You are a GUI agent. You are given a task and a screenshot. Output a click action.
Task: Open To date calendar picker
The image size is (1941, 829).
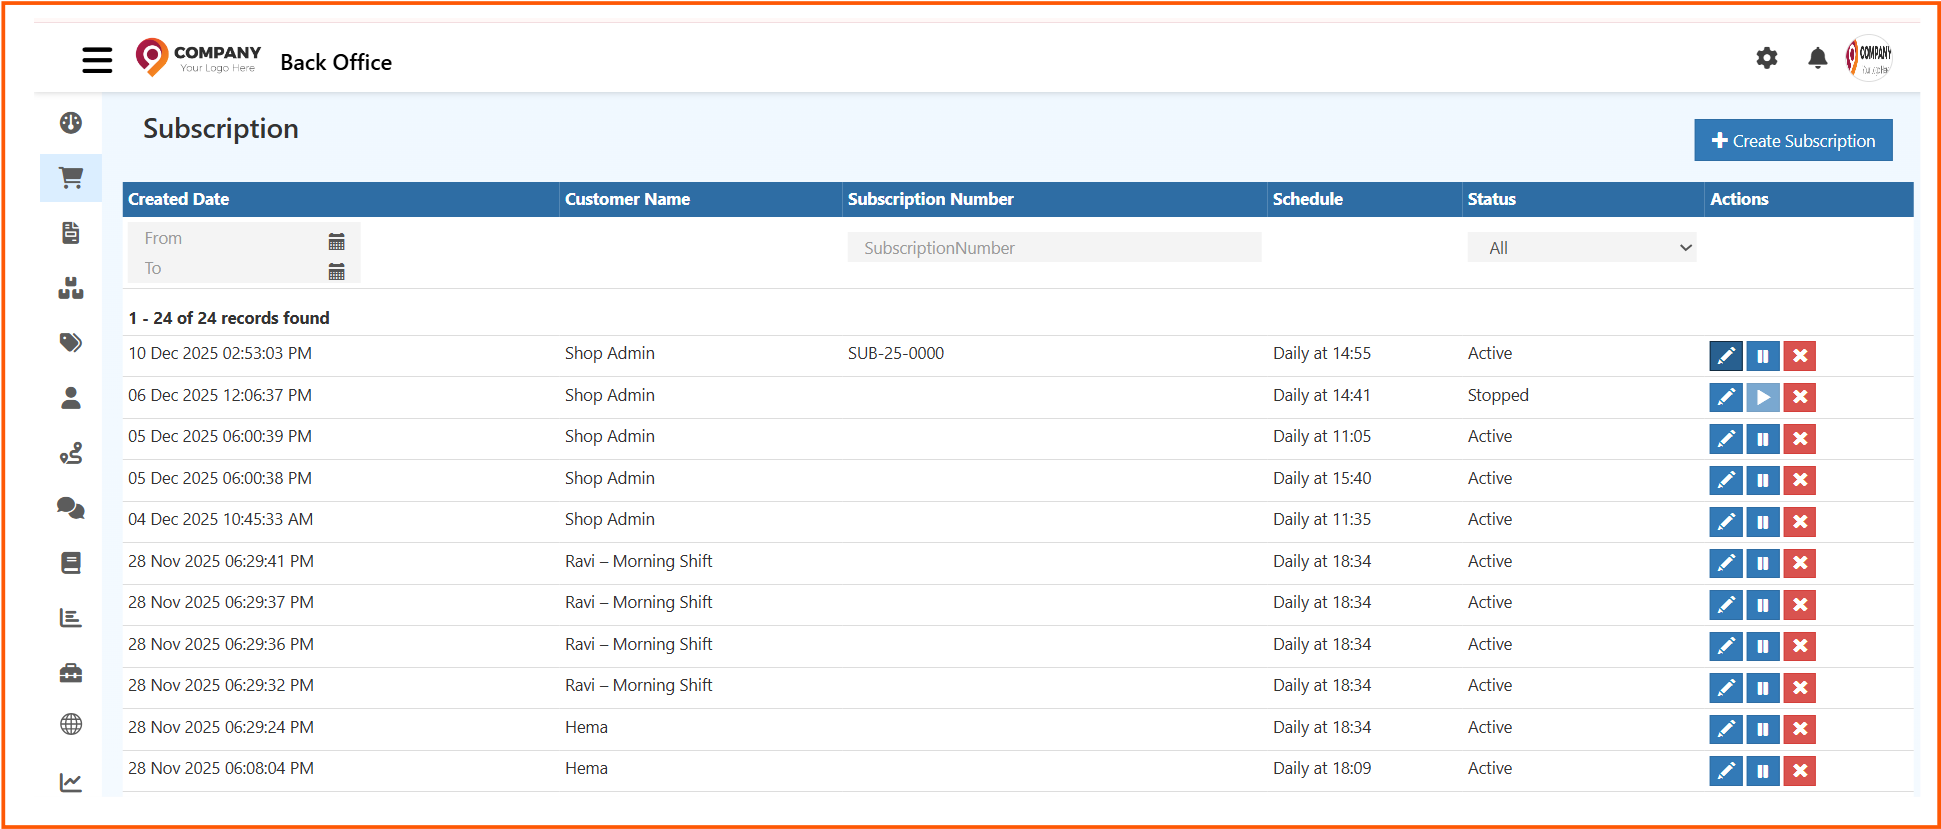pos(337,271)
